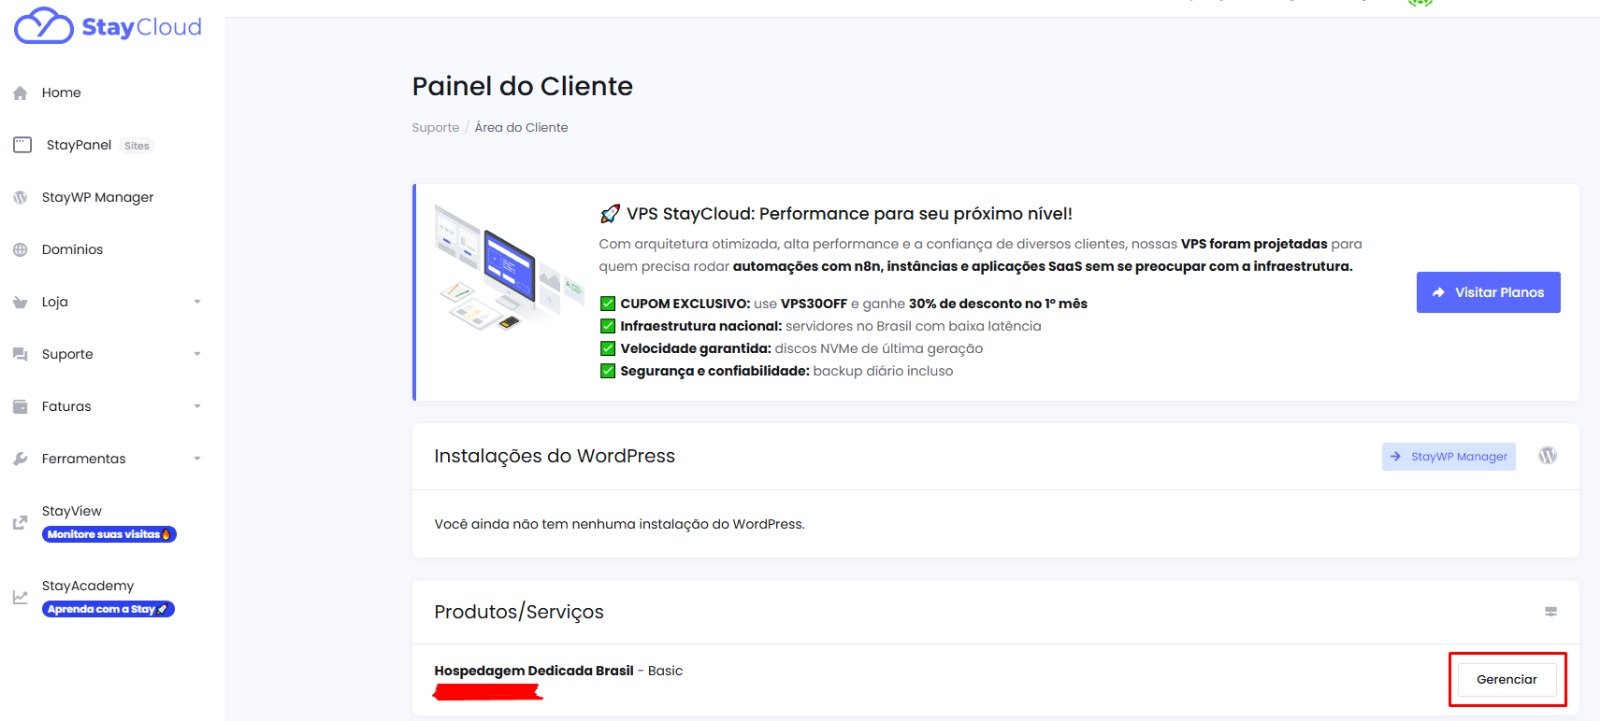The height and width of the screenshot is (721, 1600).
Task: Click the StayAcademy chart icon
Action: coord(20,597)
